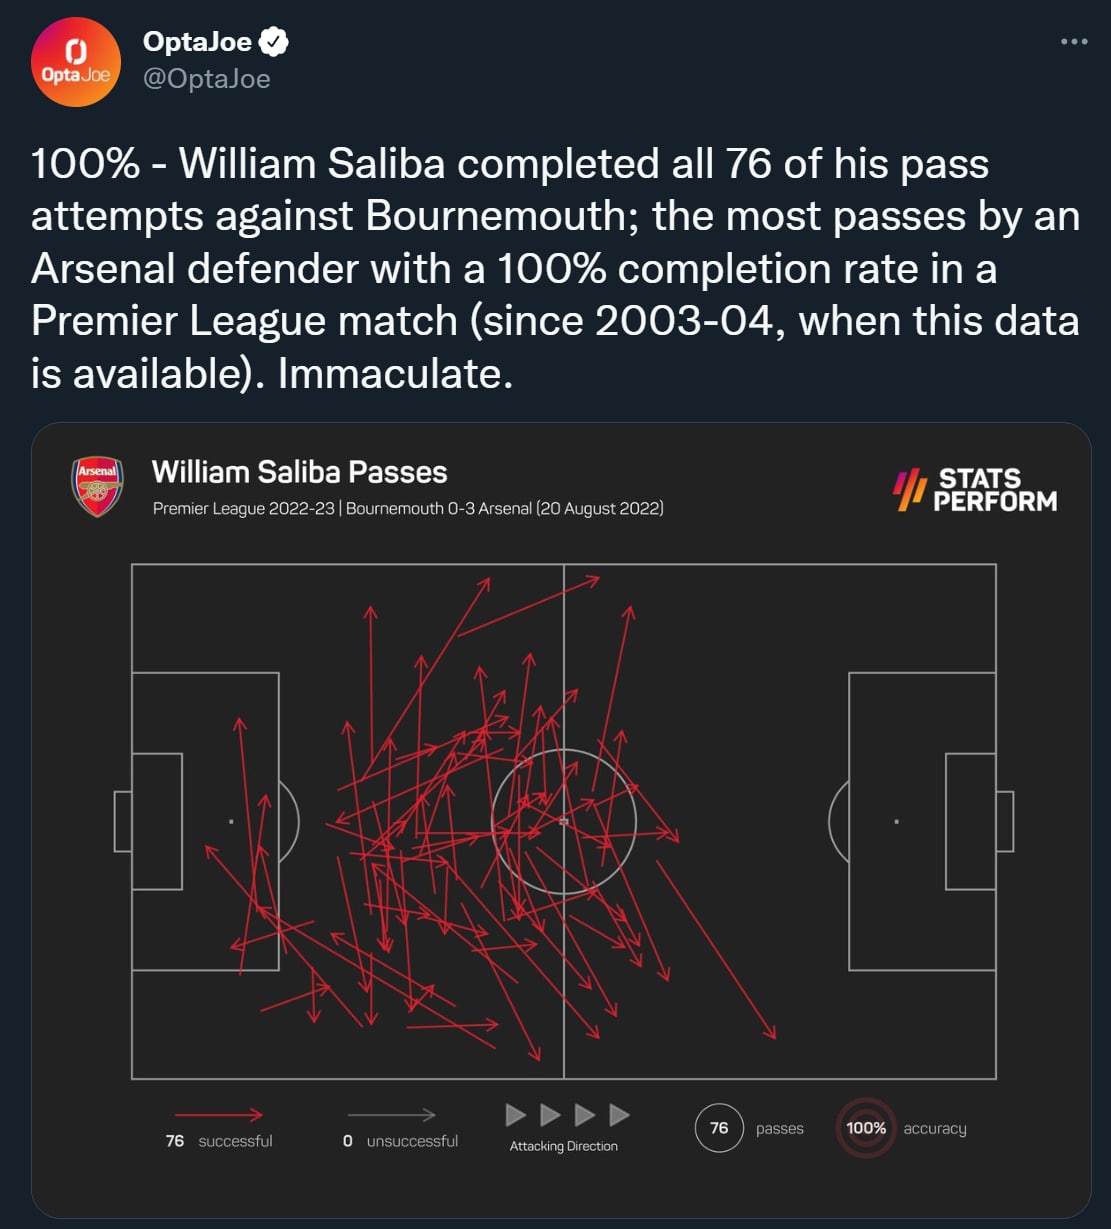The image size is (1111, 1229).
Task: Click the red successful pass legend arrow
Action: coord(218,1115)
